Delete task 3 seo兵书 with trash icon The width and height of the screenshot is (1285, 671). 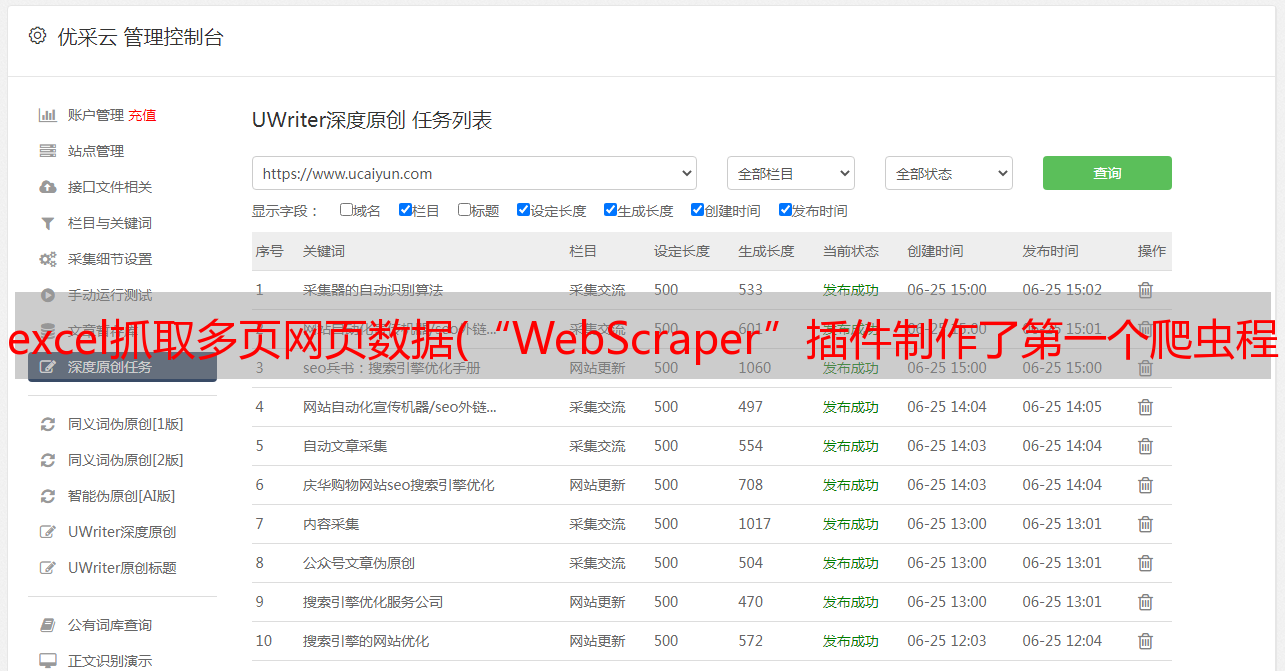[x=1145, y=368]
